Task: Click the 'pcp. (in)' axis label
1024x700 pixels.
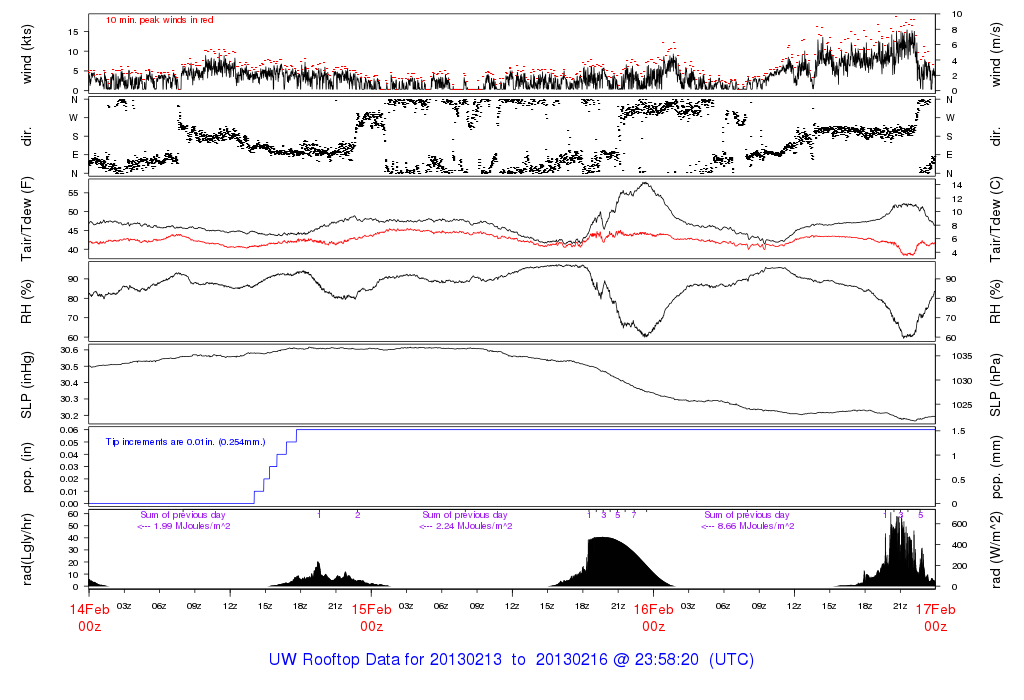Action: coord(28,466)
